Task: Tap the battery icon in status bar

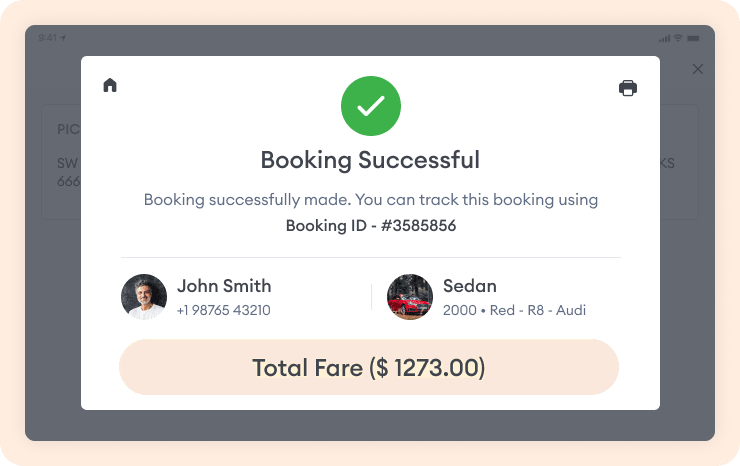Action: tap(693, 38)
